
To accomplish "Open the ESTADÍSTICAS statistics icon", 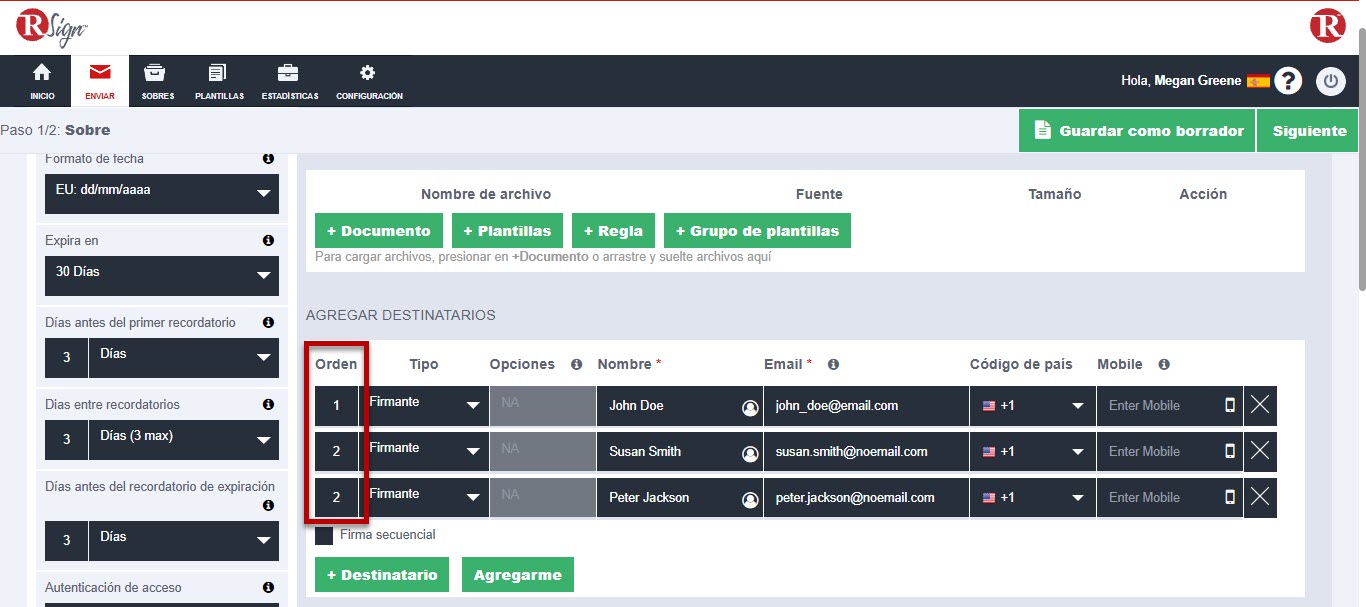I will (x=287, y=80).
